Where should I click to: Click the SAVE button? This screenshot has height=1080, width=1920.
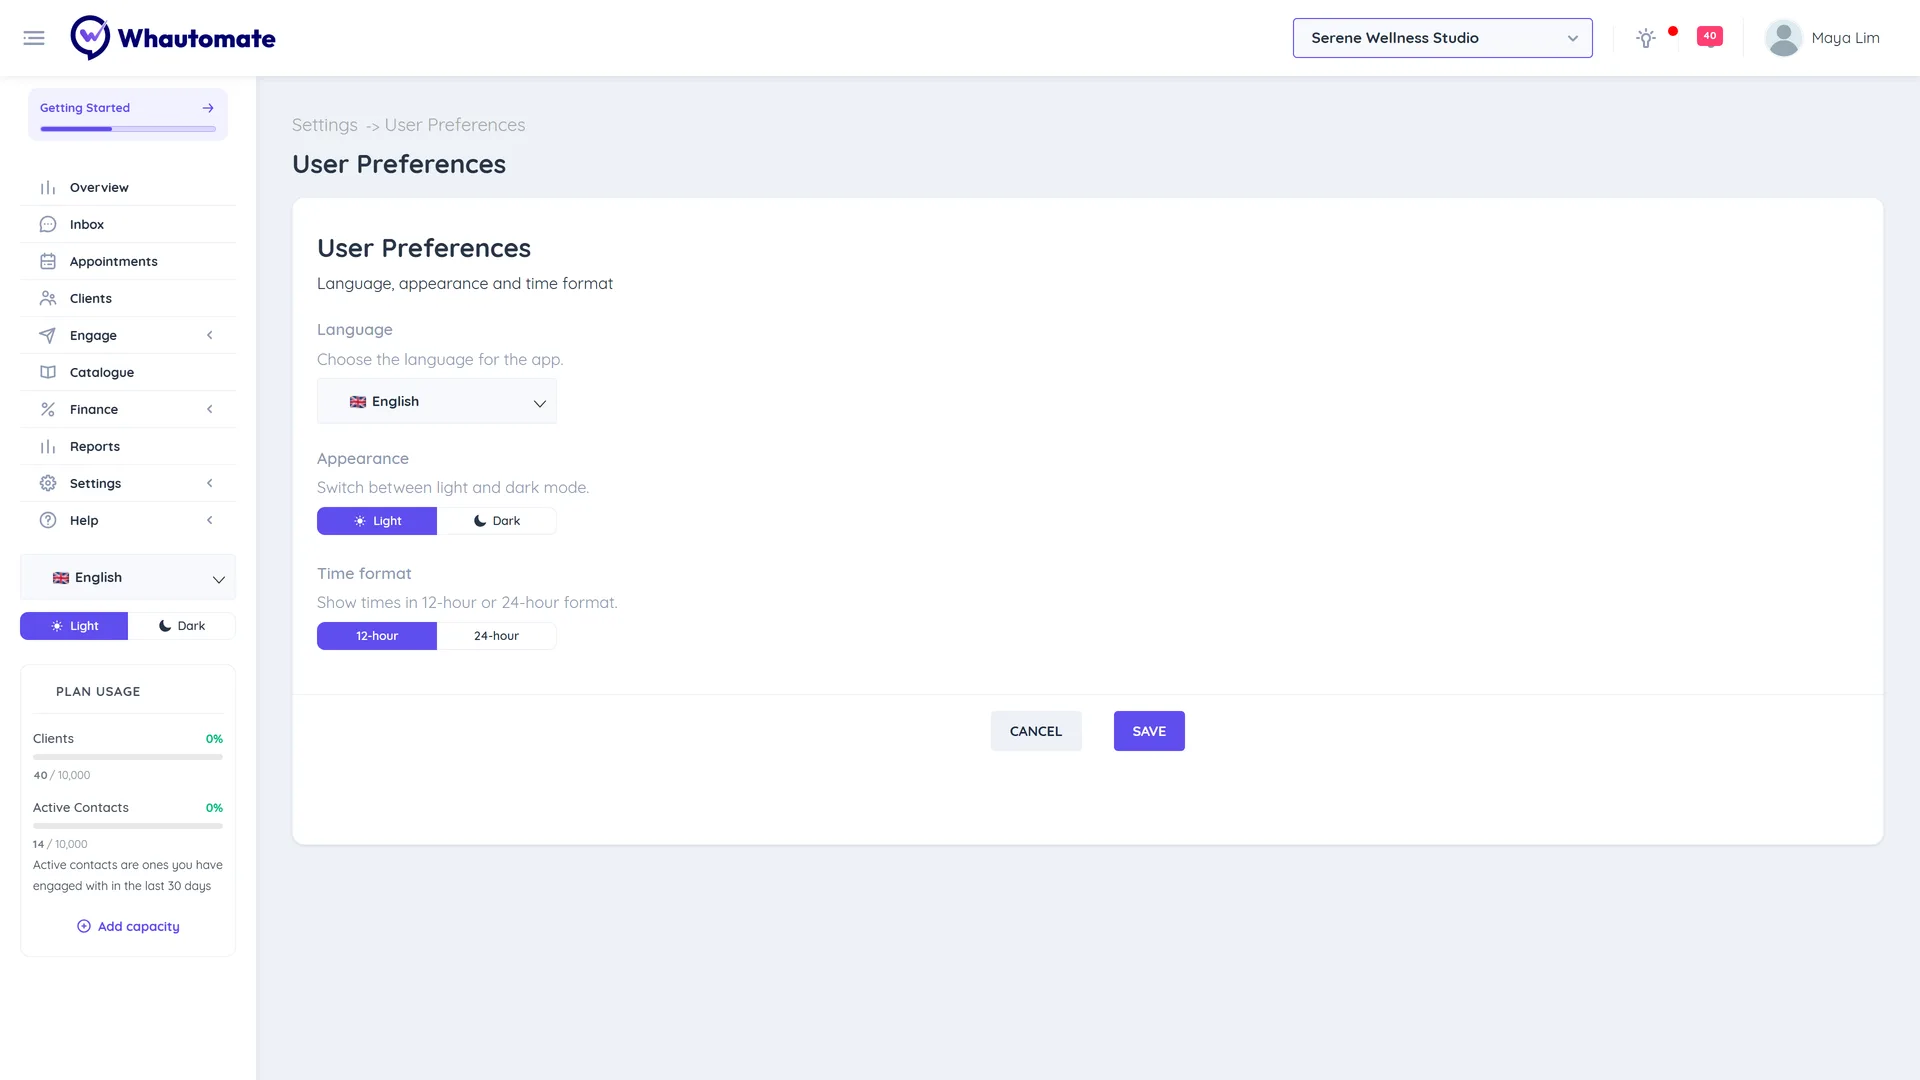click(1149, 731)
